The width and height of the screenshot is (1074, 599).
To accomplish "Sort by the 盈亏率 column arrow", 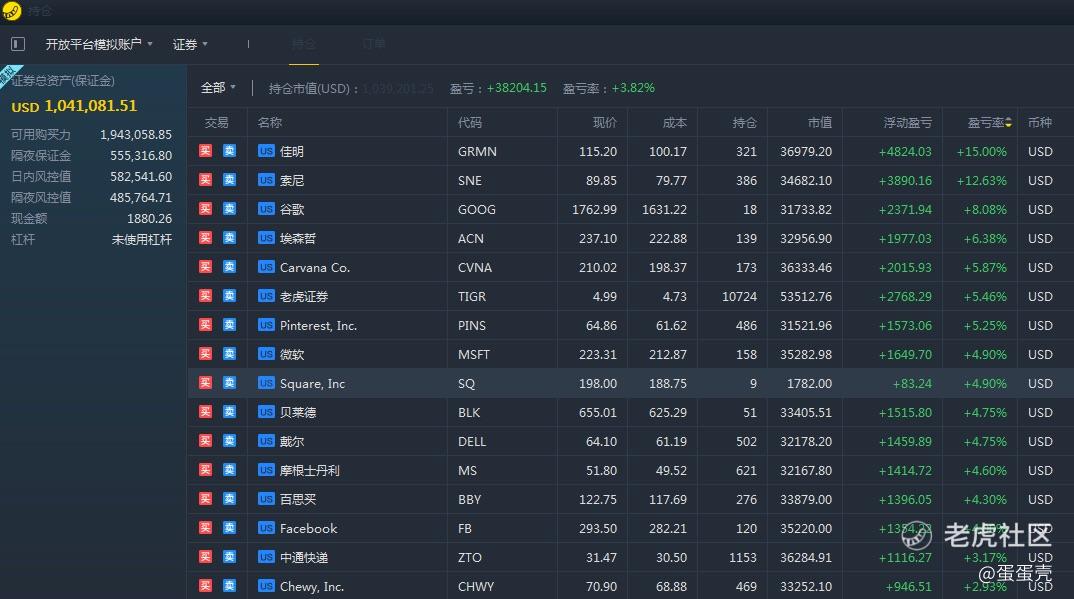I will pyautogui.click(x=1008, y=123).
